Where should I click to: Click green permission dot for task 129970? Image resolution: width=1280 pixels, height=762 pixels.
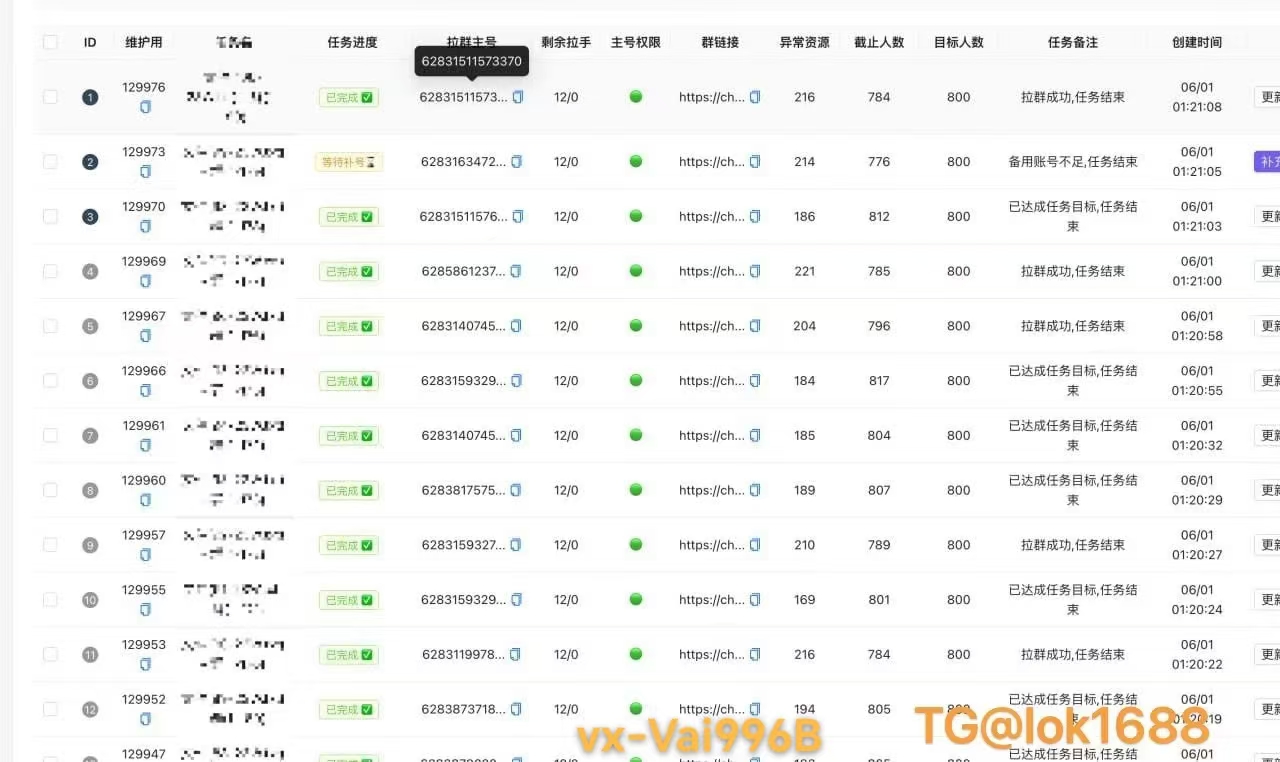636,216
